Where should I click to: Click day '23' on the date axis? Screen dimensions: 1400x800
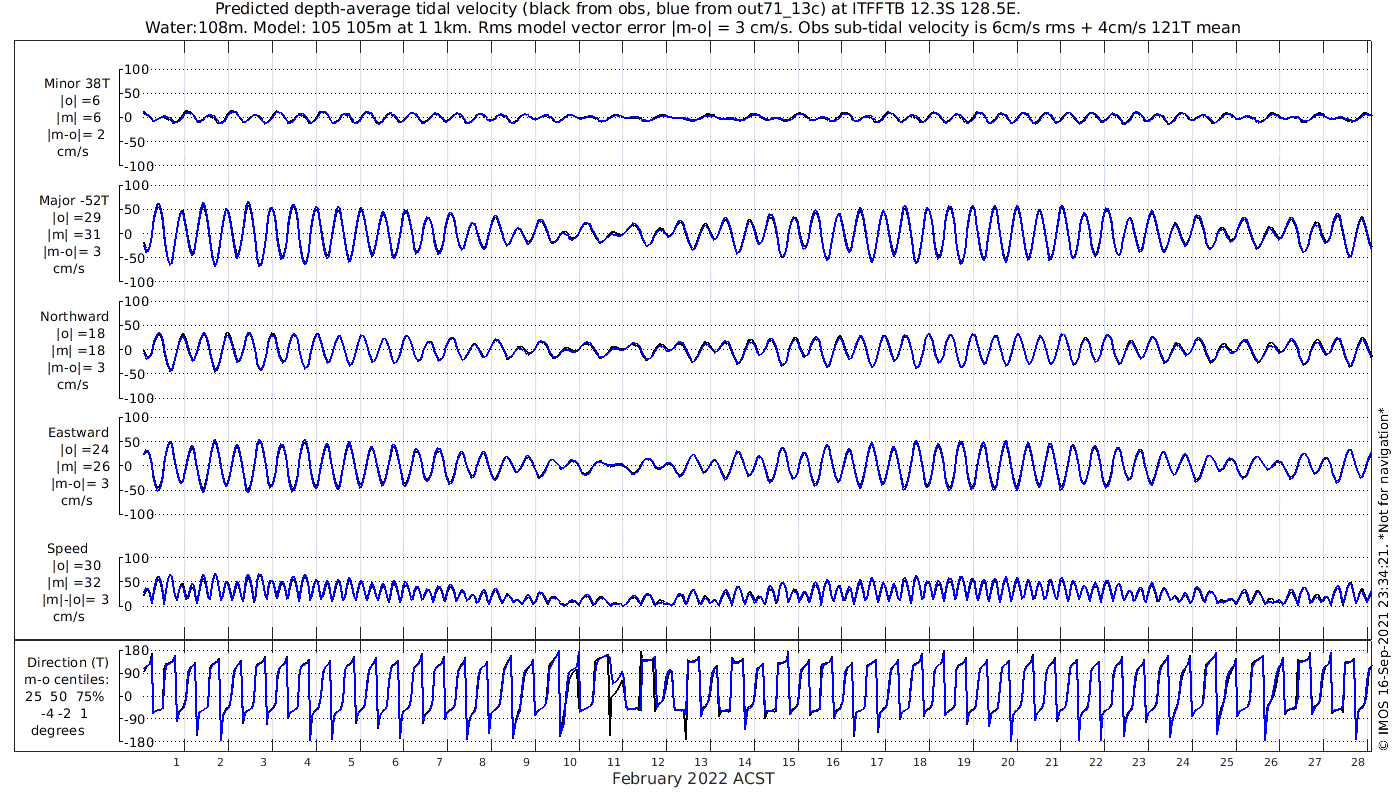click(x=1138, y=762)
